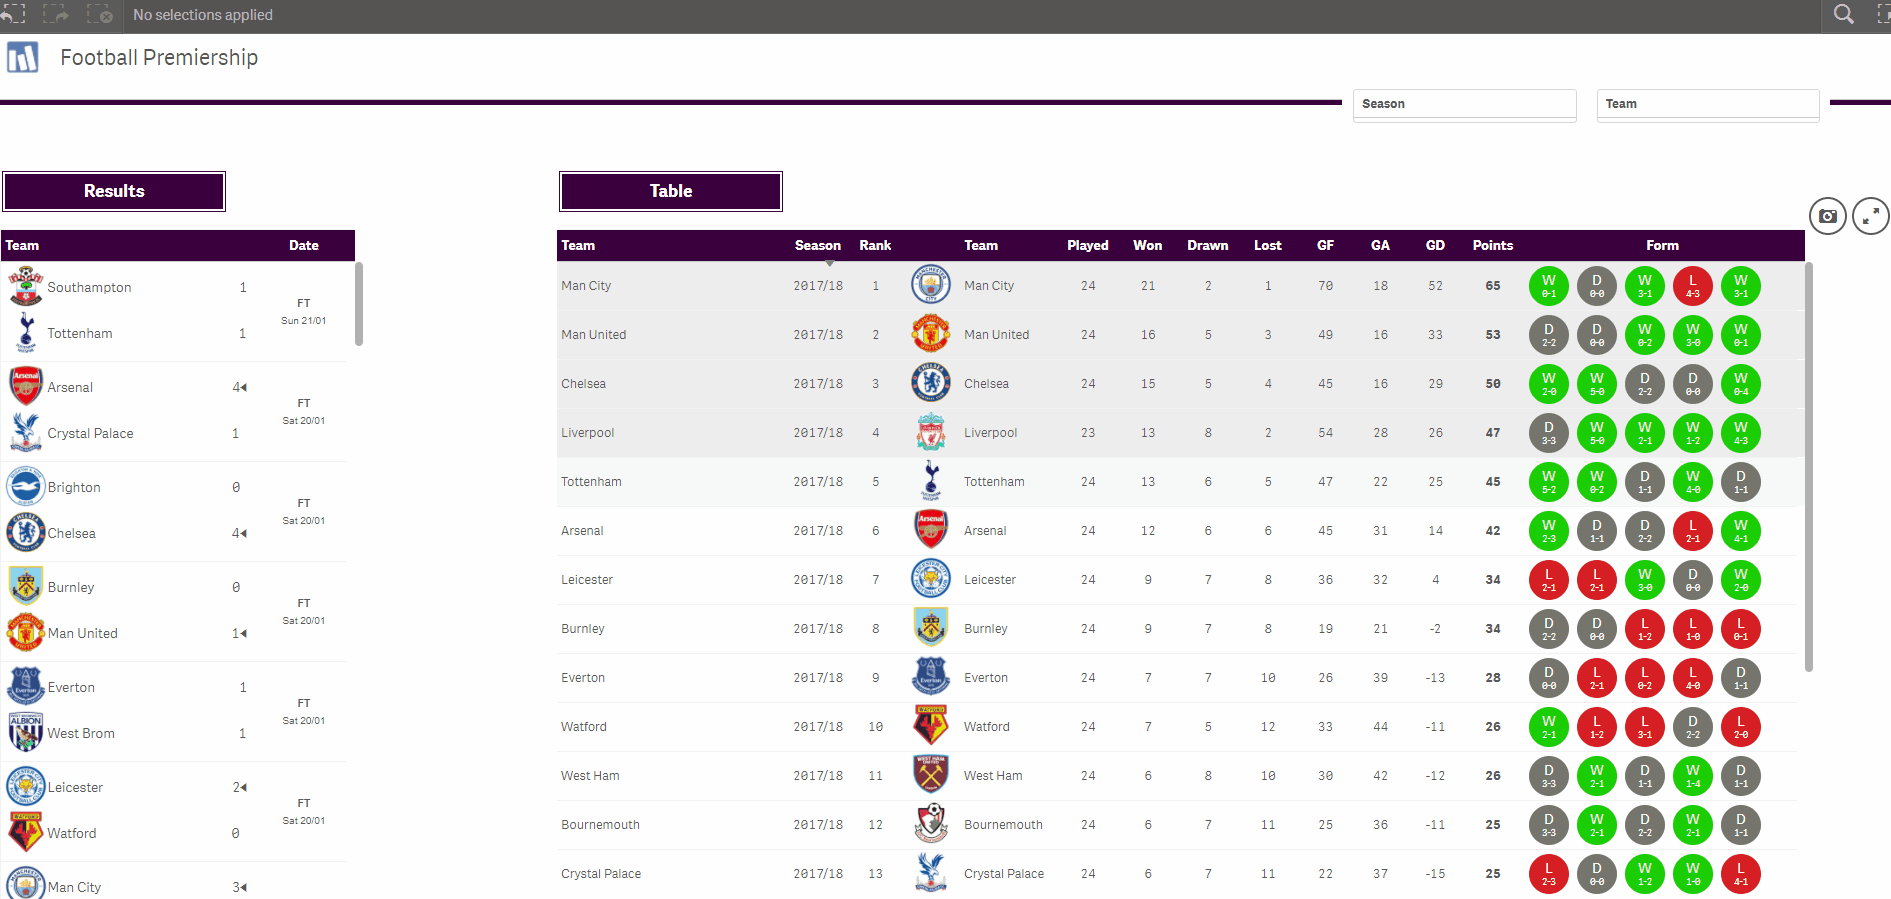1891x899 pixels.
Task: Click the Date column header in Results
Action: point(304,245)
